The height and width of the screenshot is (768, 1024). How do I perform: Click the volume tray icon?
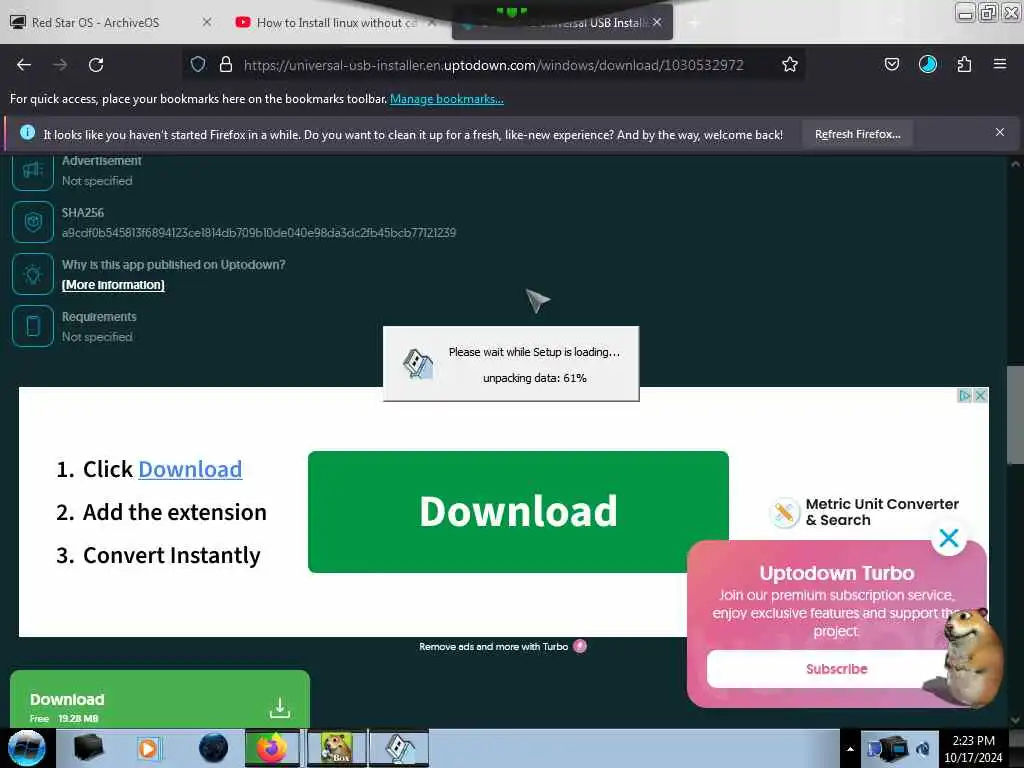click(x=923, y=749)
